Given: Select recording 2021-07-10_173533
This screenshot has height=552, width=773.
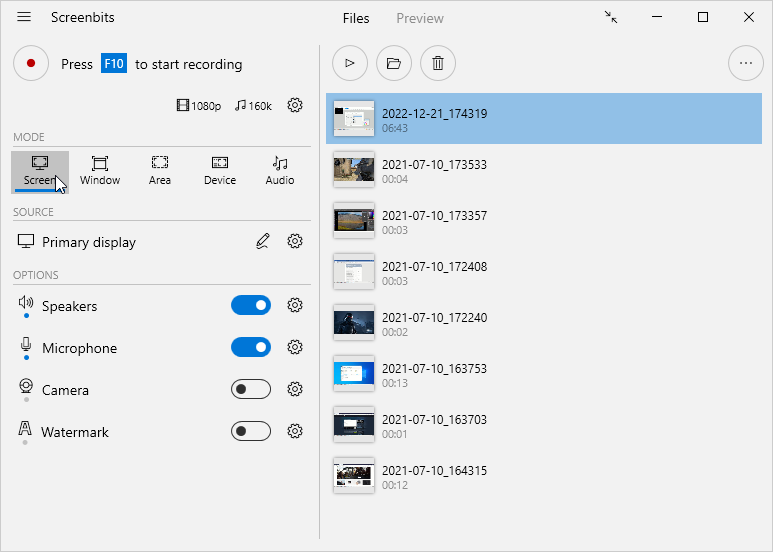Looking at the screenshot, I should pyautogui.click(x=544, y=170).
